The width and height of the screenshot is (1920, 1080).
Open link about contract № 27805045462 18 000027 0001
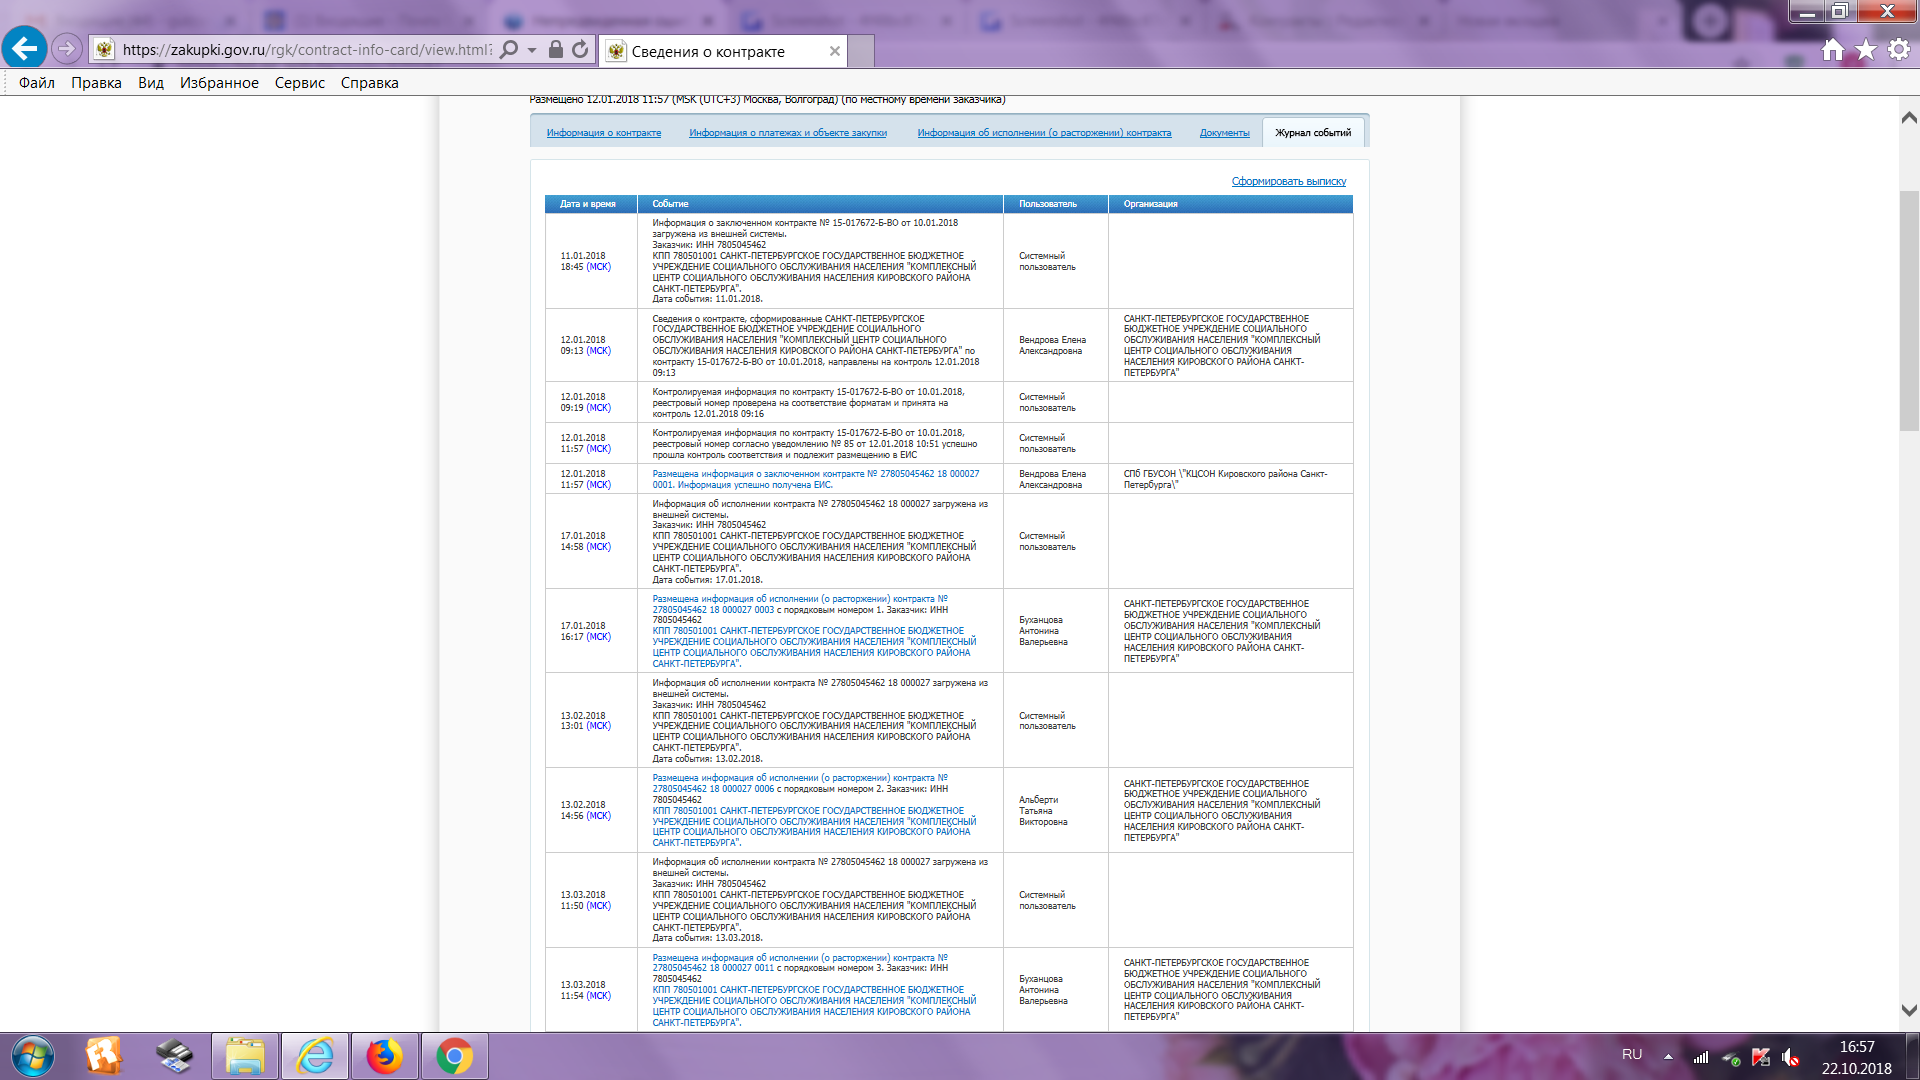(816, 479)
